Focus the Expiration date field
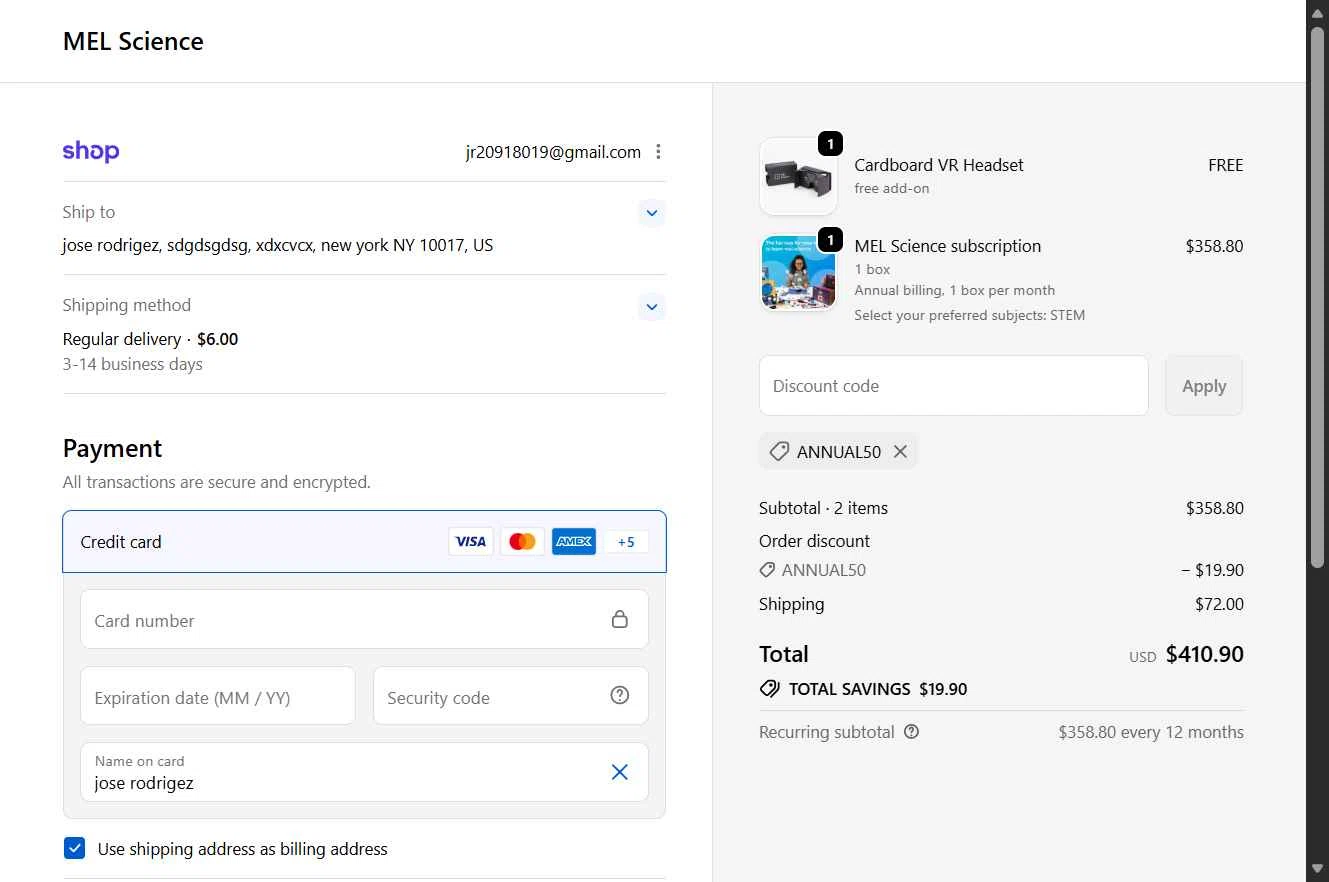1329x882 pixels. point(218,696)
